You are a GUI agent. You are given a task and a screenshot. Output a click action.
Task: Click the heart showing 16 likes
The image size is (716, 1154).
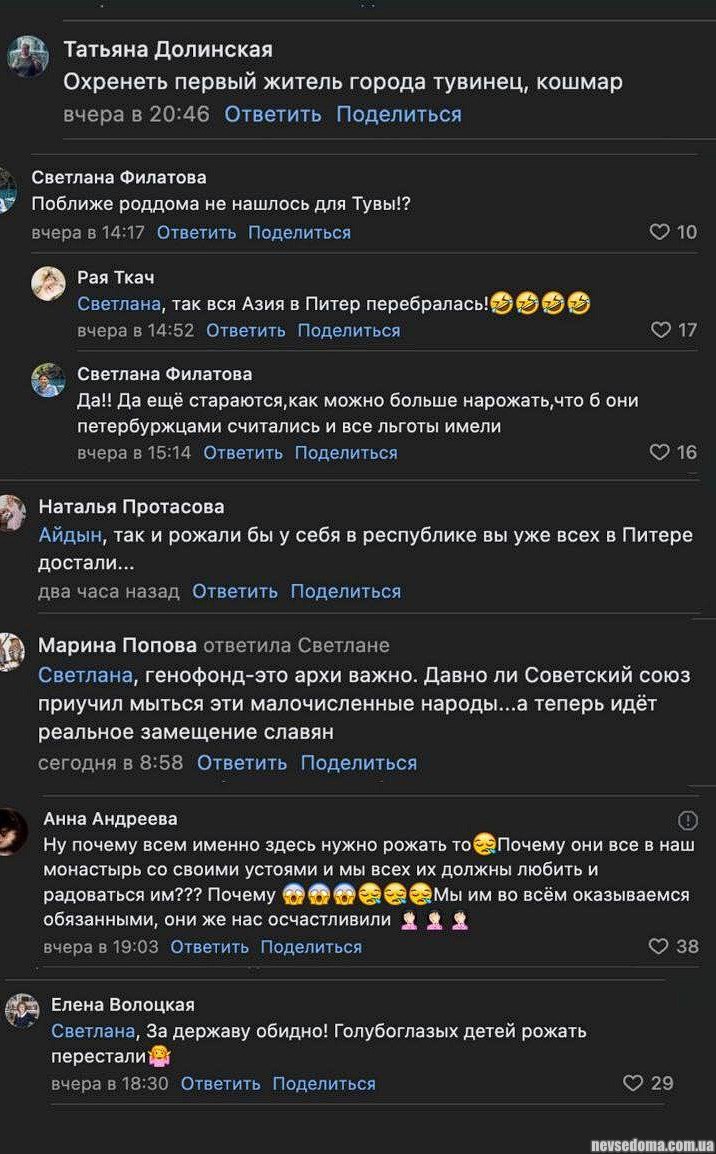(x=660, y=452)
